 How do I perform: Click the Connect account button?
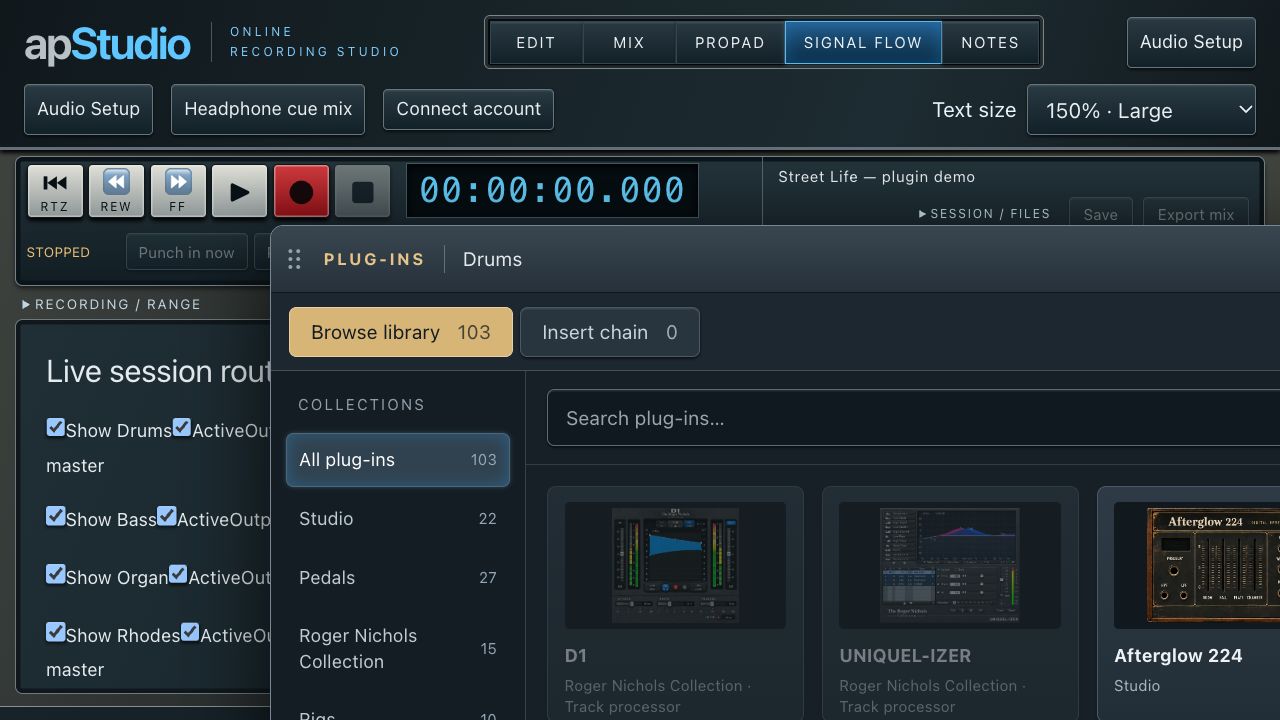pyautogui.click(x=468, y=109)
